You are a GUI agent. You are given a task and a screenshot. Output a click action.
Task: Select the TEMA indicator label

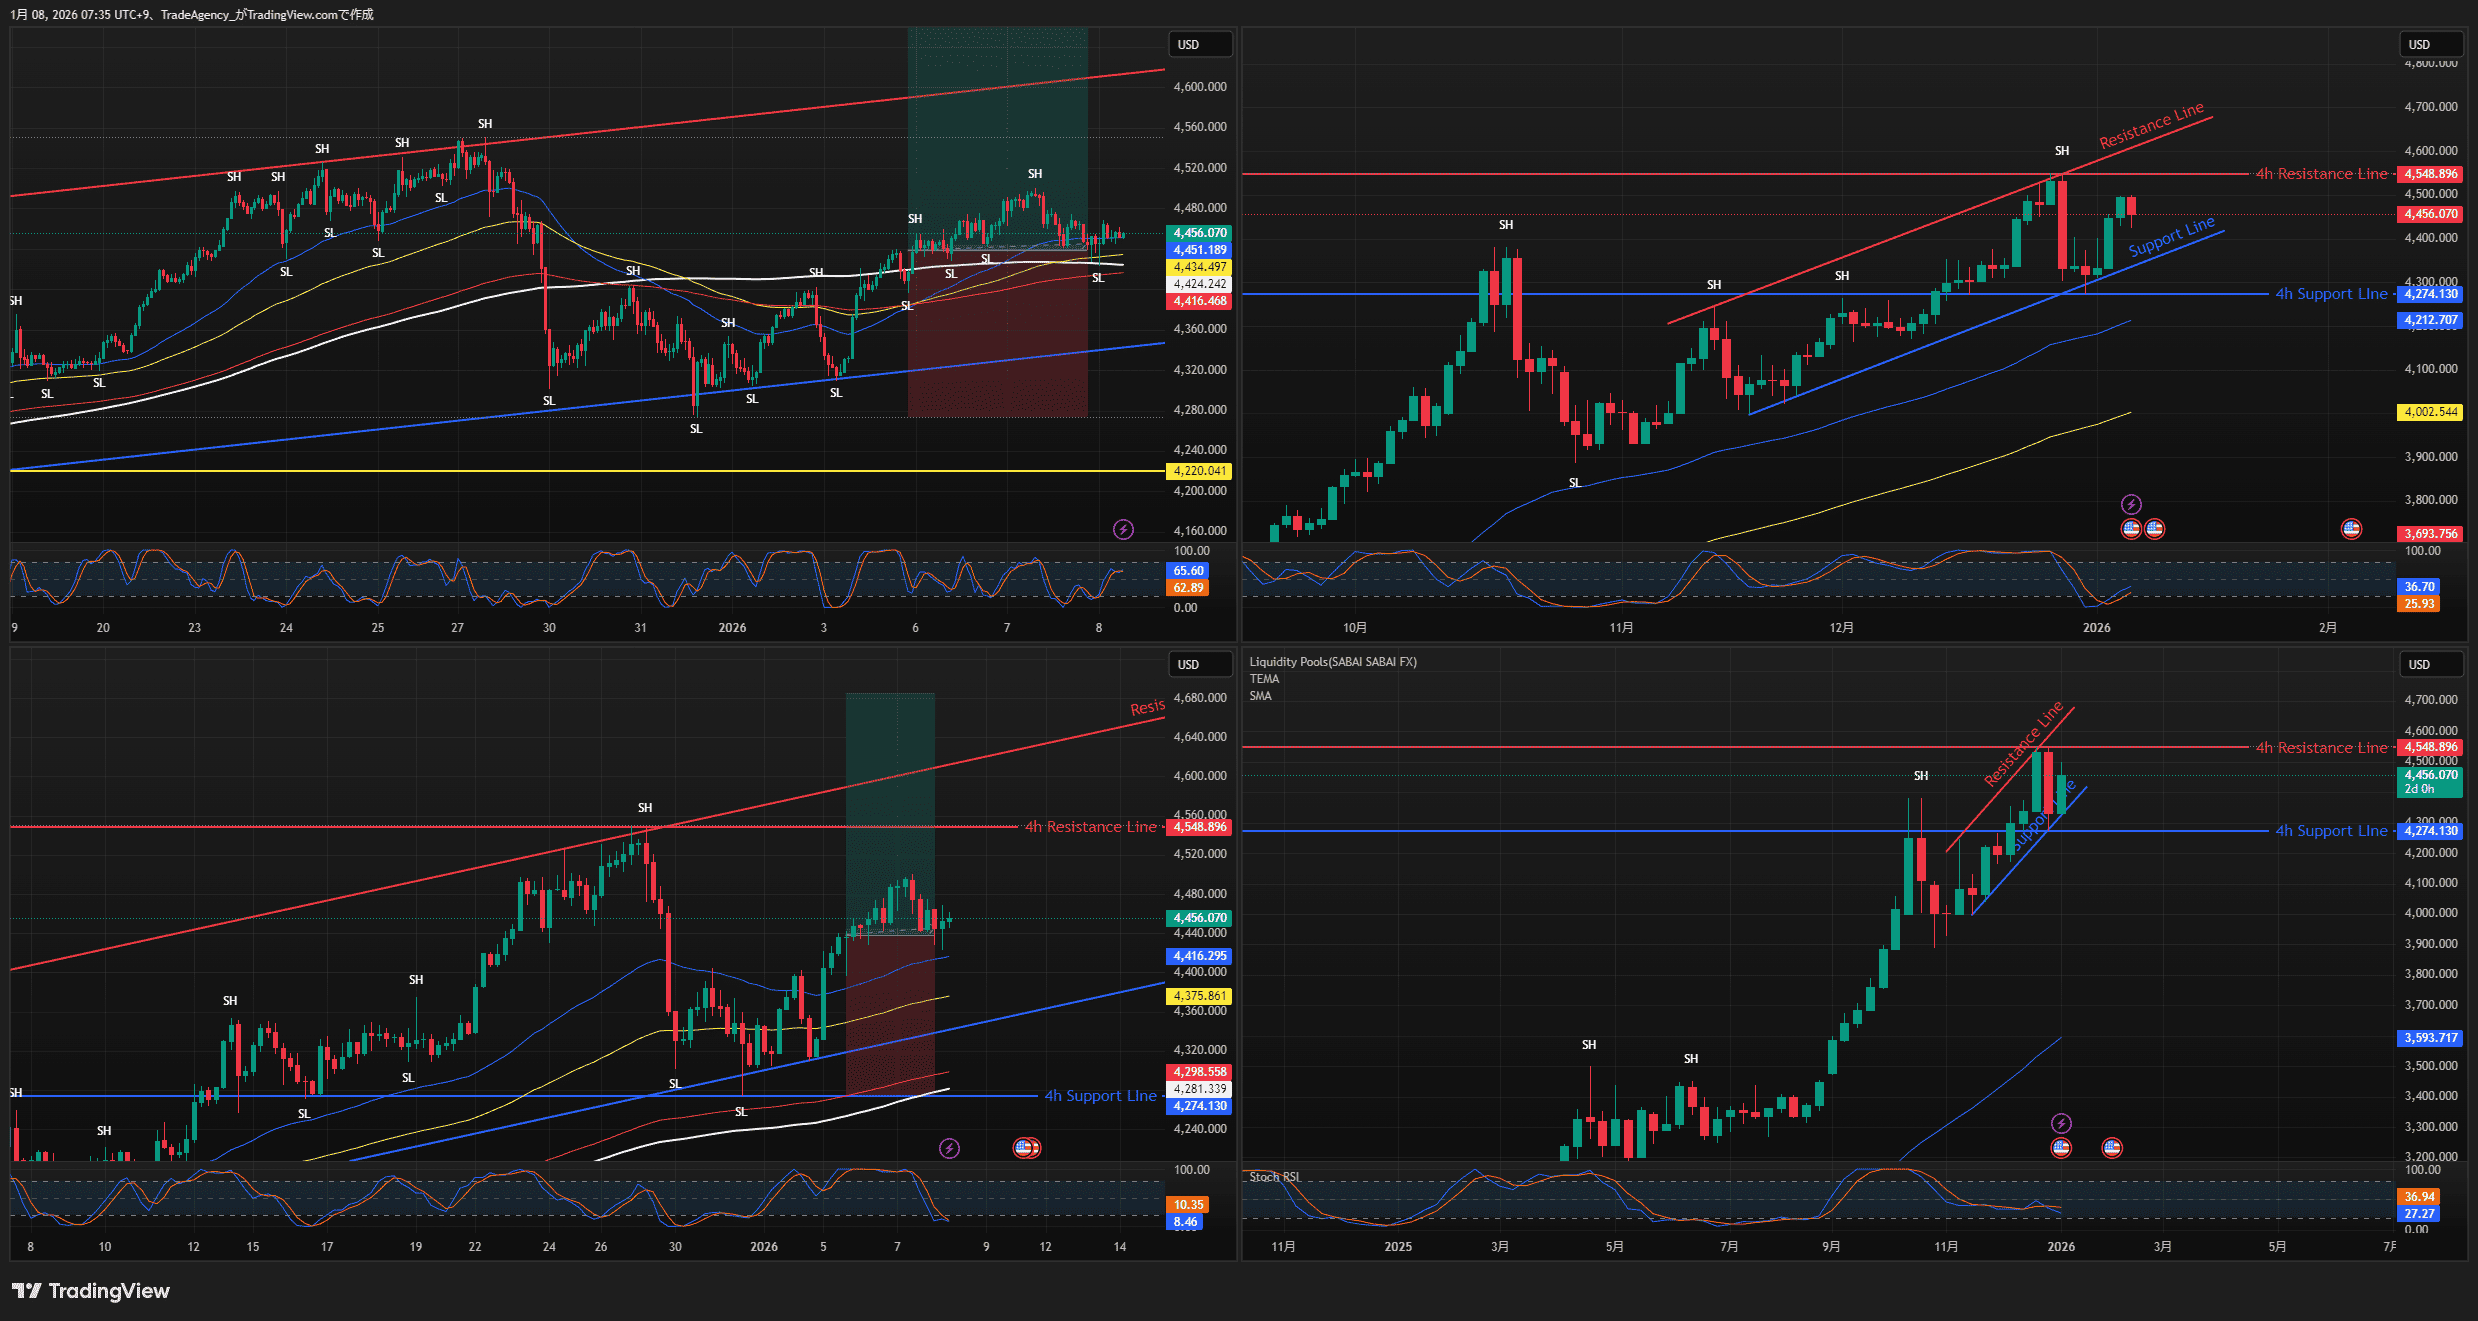tap(1264, 679)
